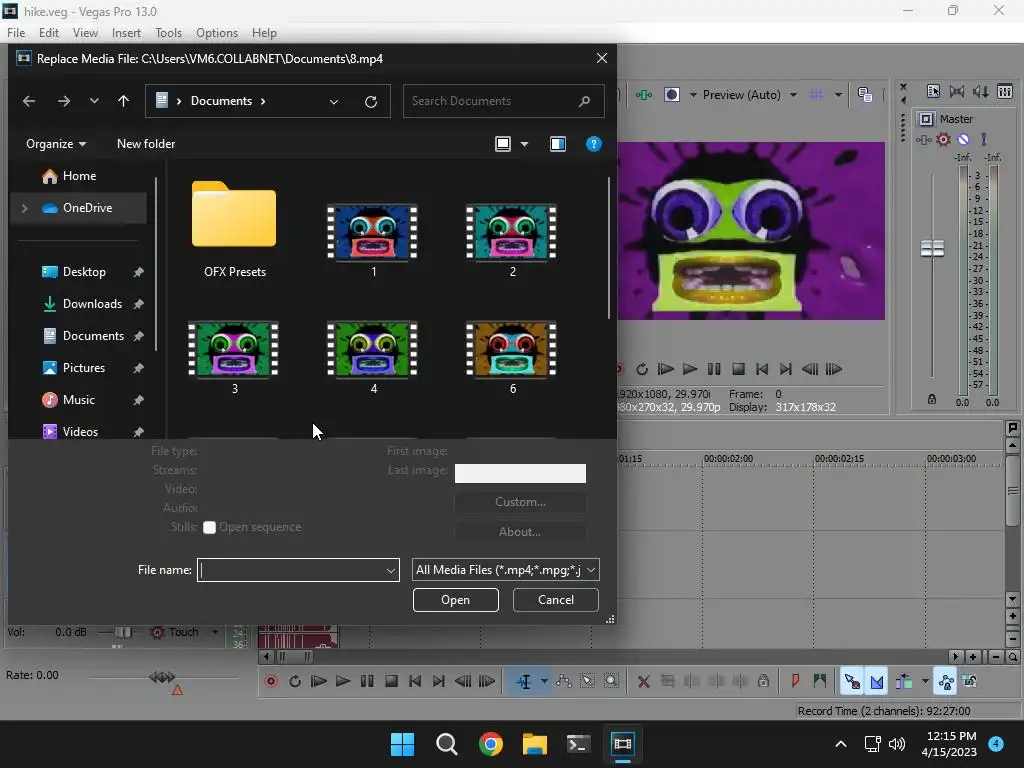Click the File name input field
Image resolution: width=1024 pixels, height=768 pixels.
[x=298, y=570]
